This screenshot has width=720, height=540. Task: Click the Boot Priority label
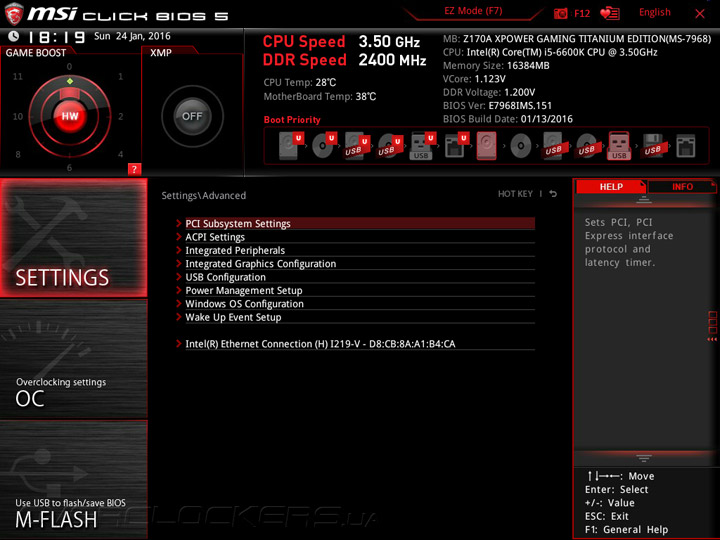pos(292,120)
